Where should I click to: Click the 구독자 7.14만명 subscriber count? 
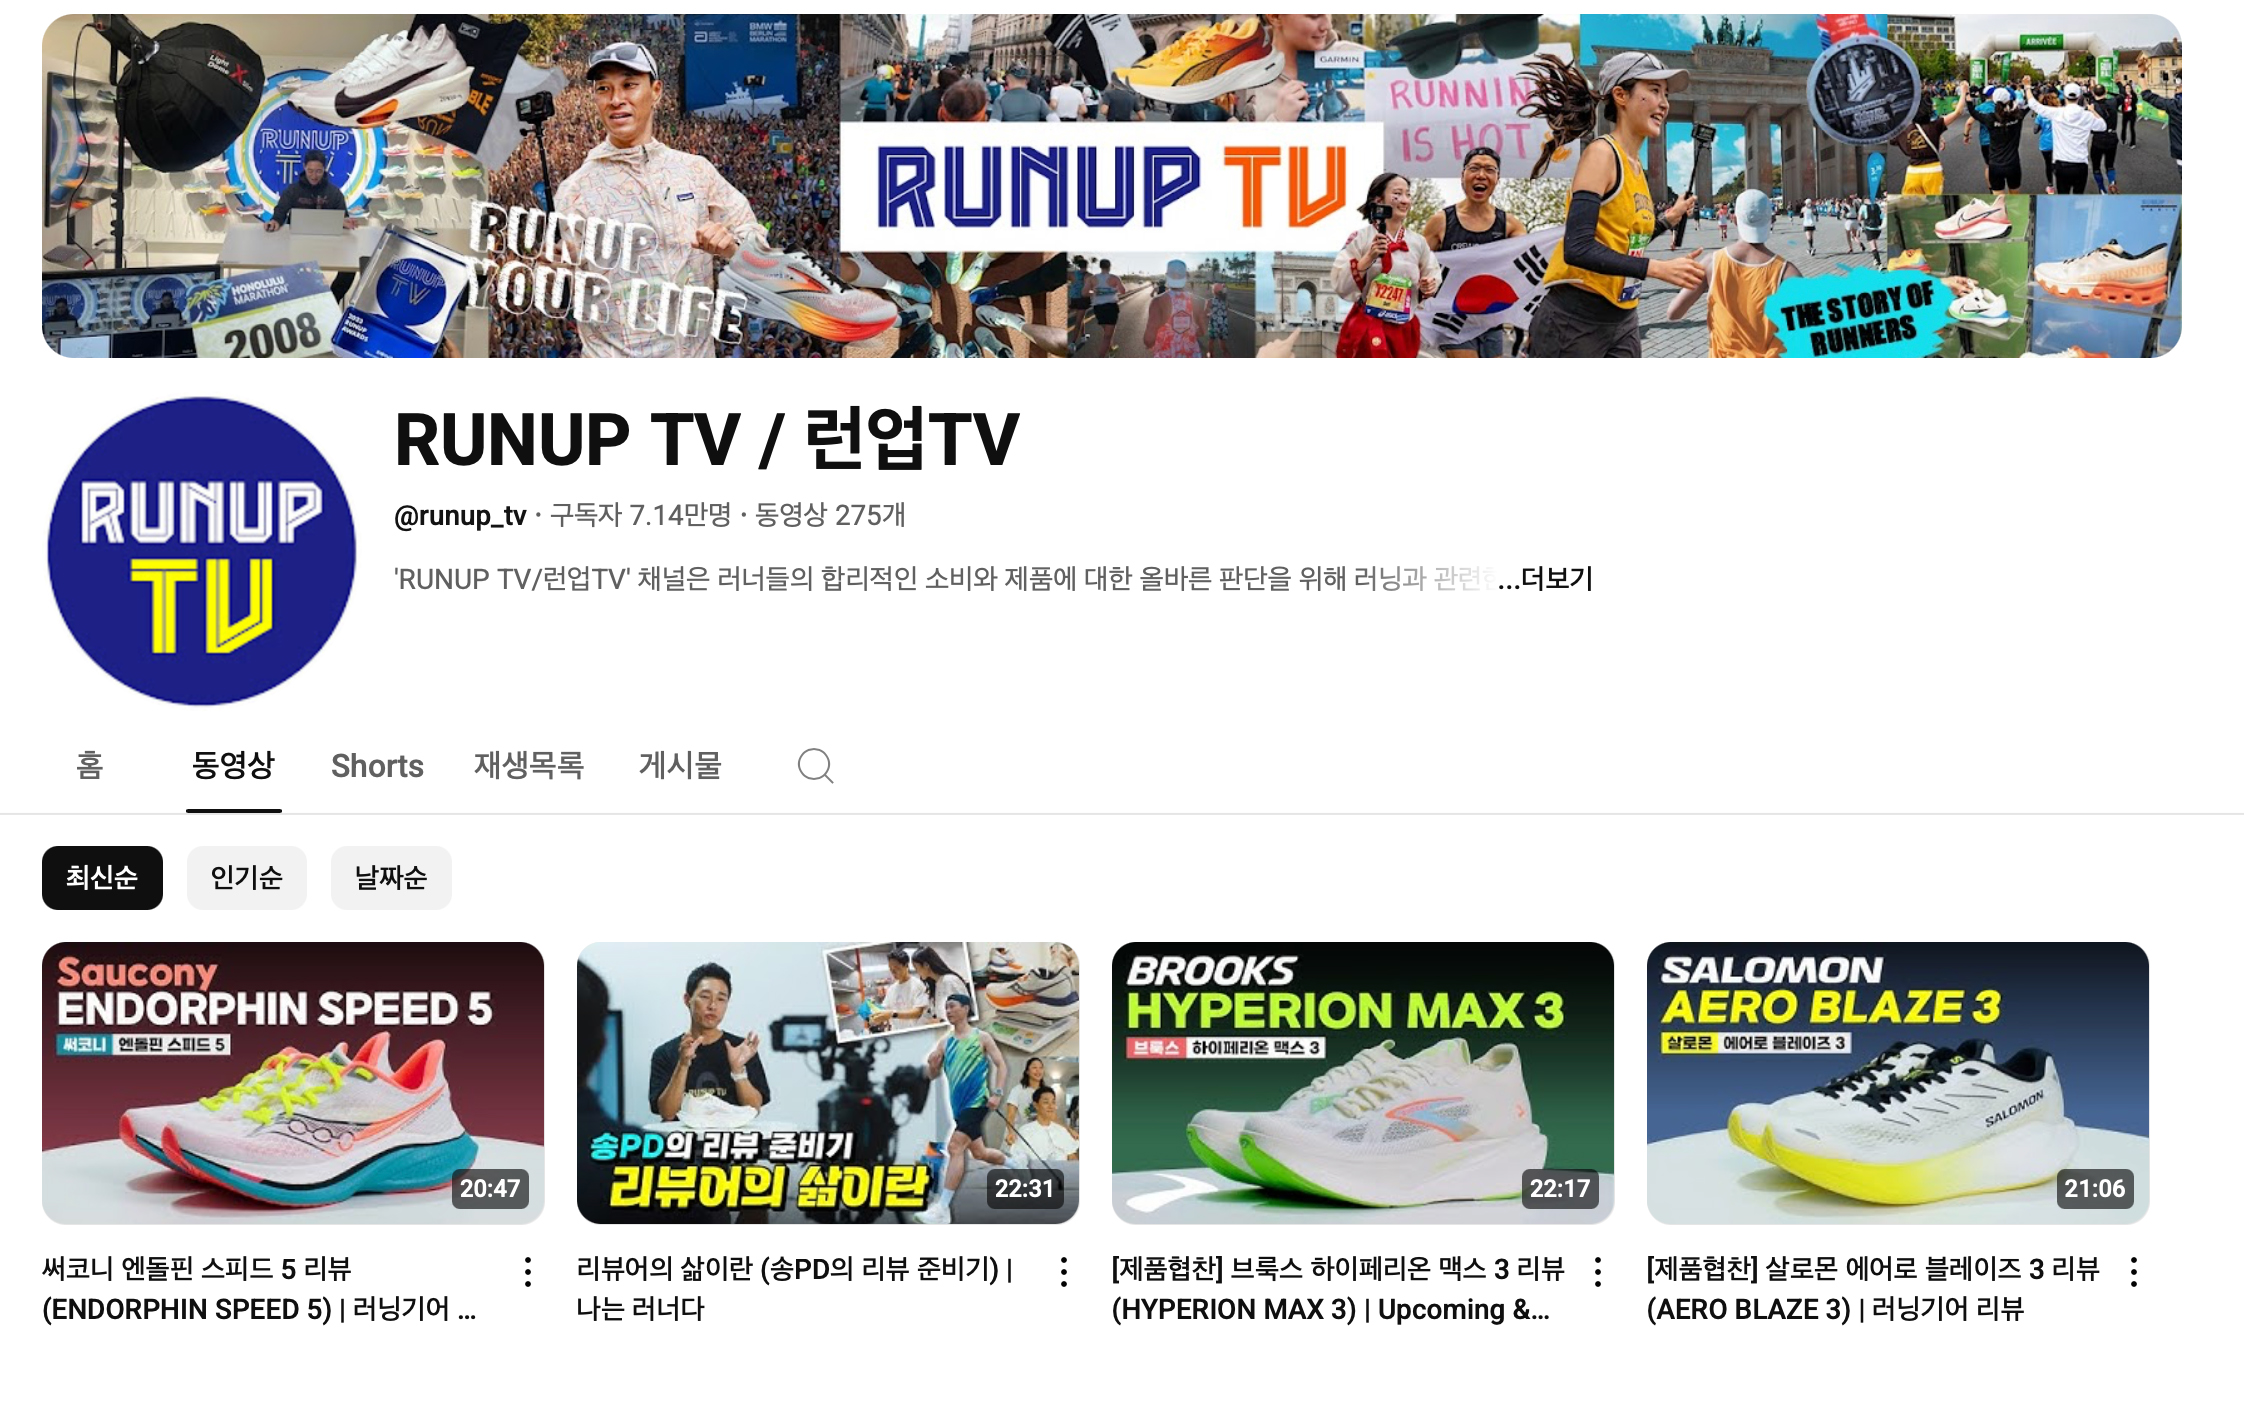pos(641,515)
